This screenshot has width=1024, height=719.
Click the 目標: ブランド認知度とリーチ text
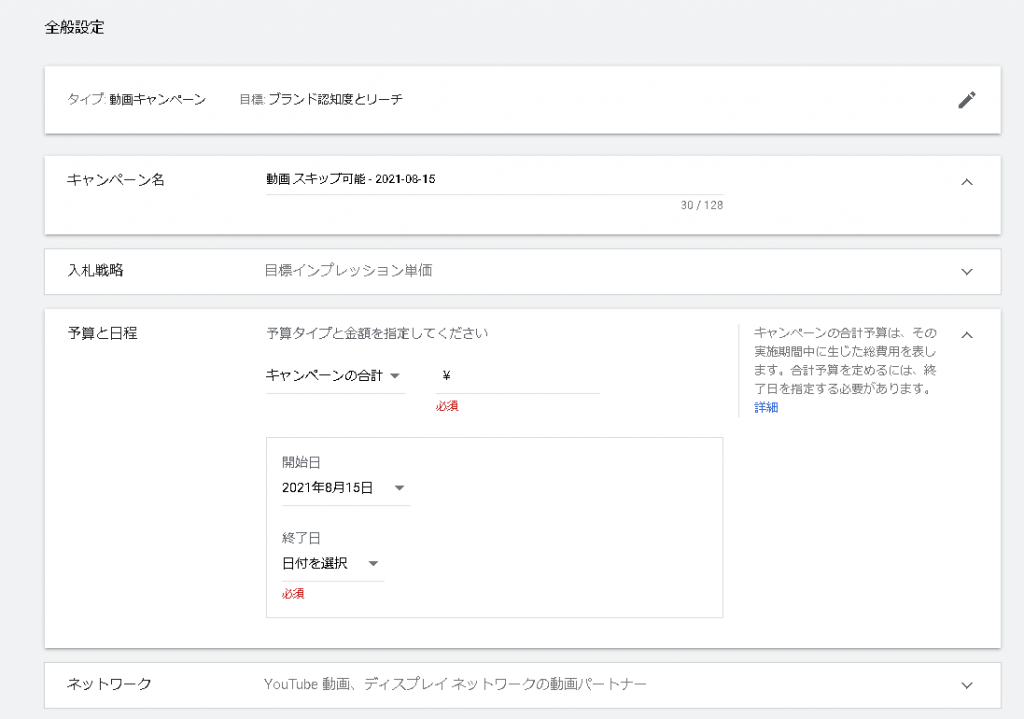tap(321, 99)
